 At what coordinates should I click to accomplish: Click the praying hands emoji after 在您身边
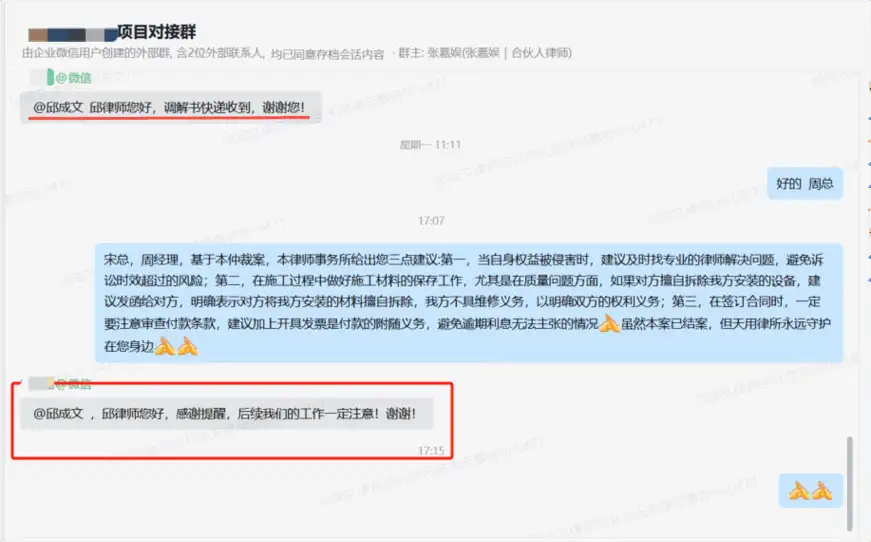coord(164,346)
